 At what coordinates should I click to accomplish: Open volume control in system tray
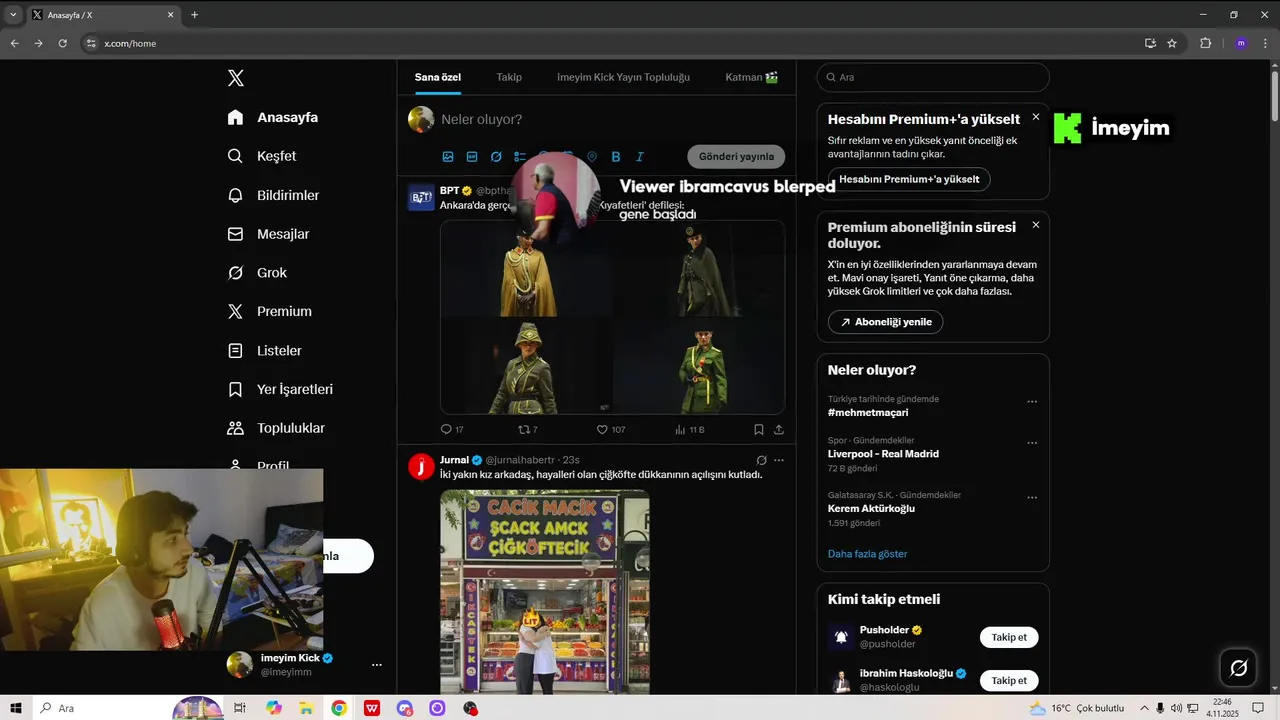click(x=1175, y=708)
